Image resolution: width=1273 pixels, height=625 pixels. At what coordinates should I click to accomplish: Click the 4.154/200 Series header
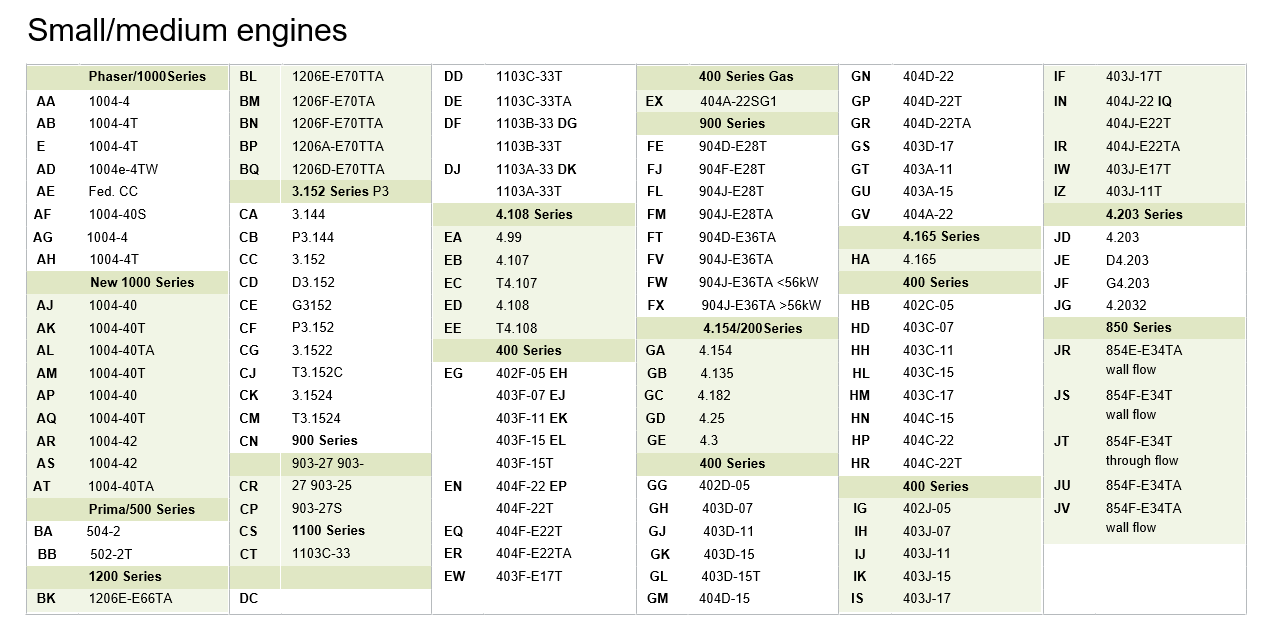(x=752, y=328)
